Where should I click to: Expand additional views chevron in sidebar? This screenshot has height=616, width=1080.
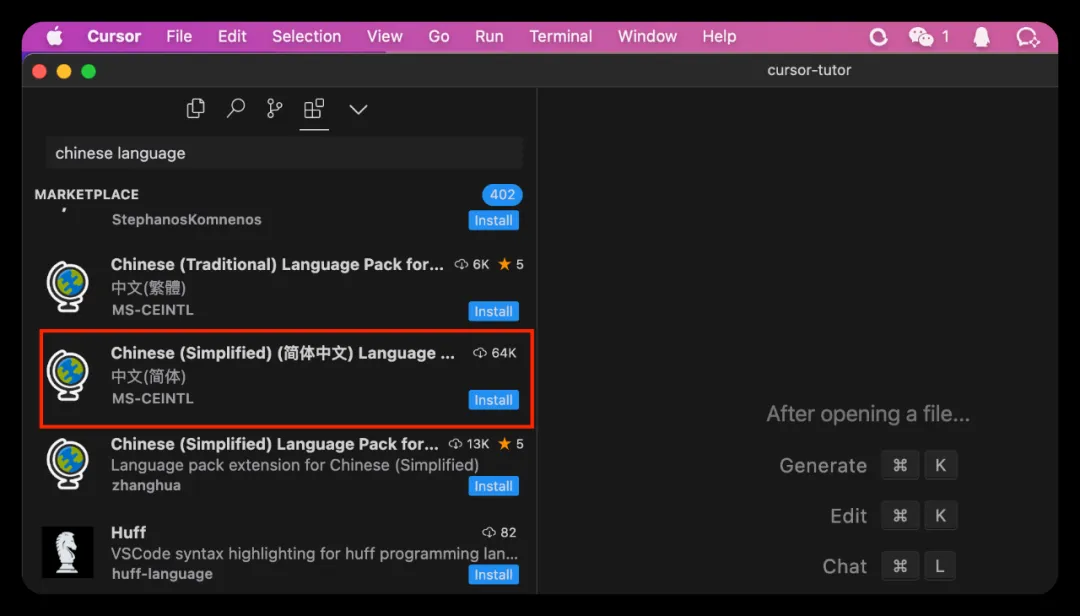(x=358, y=109)
